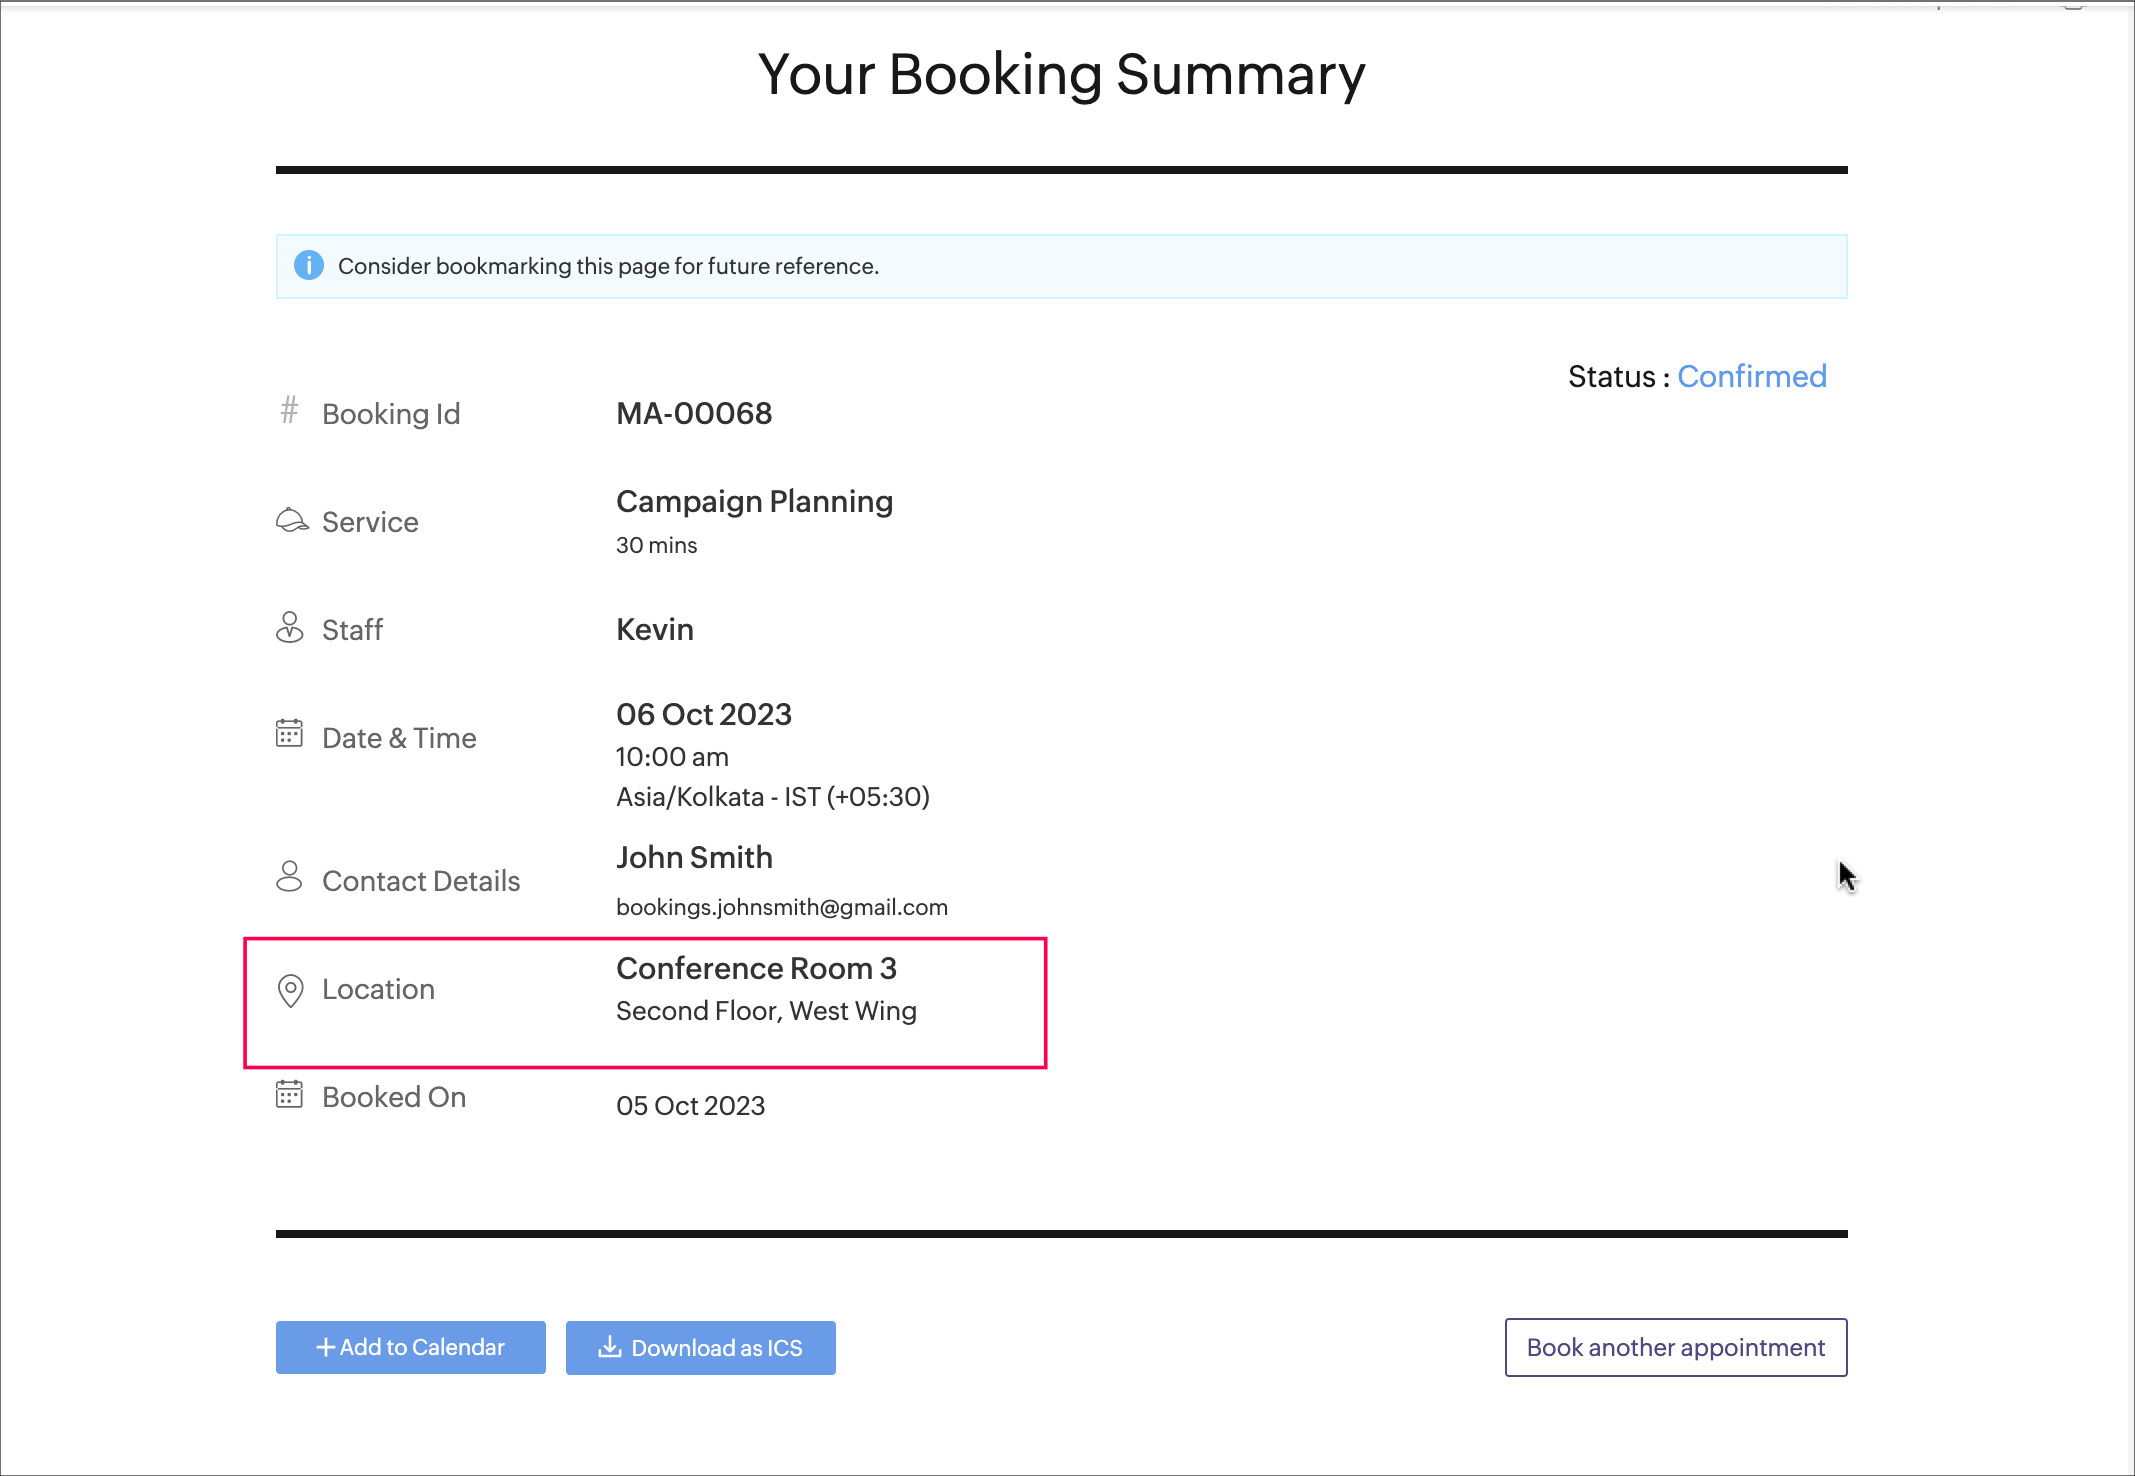
Task: Click the Contact Details user icon
Action: coord(289,877)
